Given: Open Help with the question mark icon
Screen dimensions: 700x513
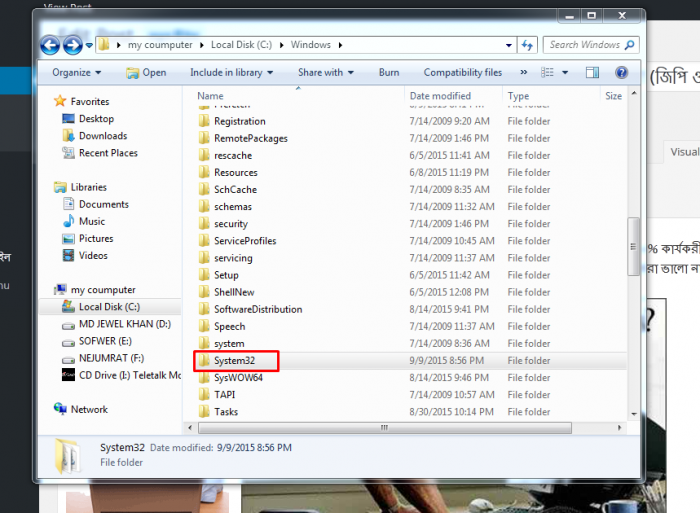Looking at the screenshot, I should (621, 72).
